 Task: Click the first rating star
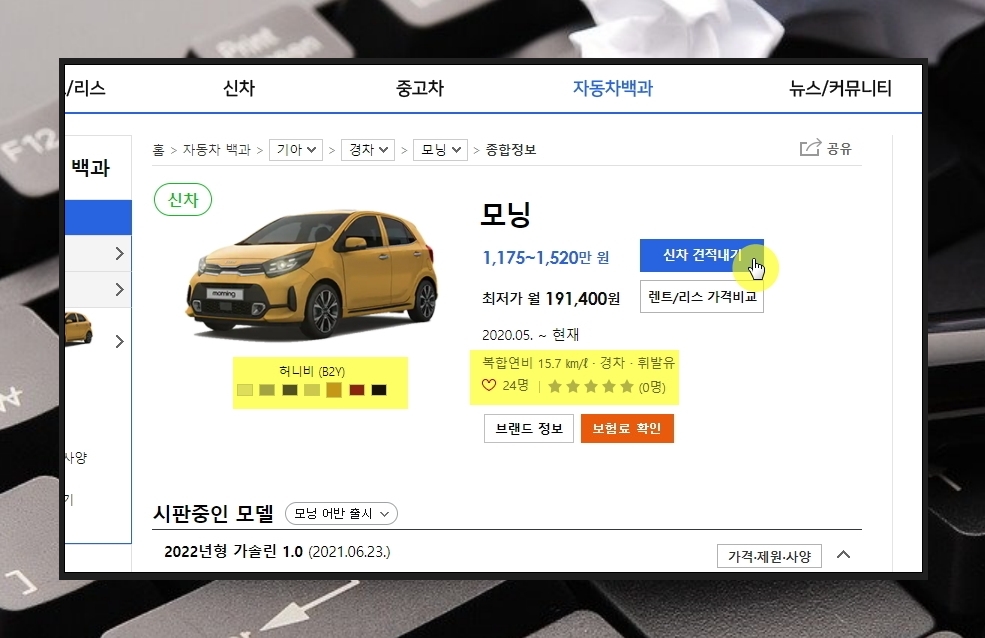coord(555,386)
